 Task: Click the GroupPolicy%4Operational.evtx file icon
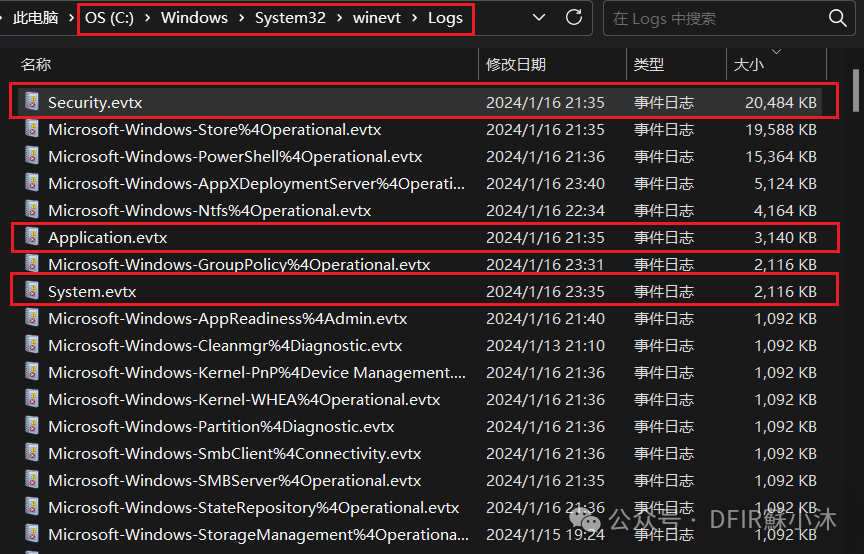click(32, 263)
